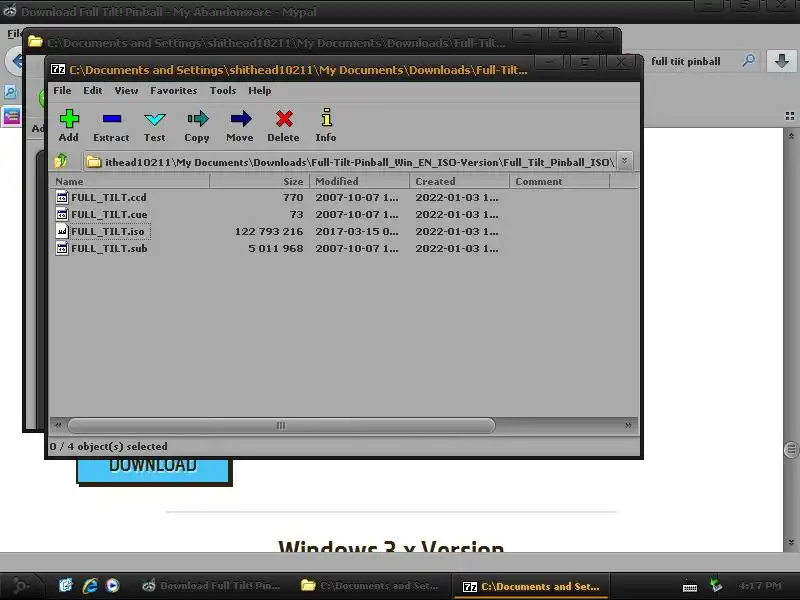Switch to Download Full Tilt Pinball taskbar button
Image resolution: width=800 pixels, height=600 pixels.
tap(211, 586)
